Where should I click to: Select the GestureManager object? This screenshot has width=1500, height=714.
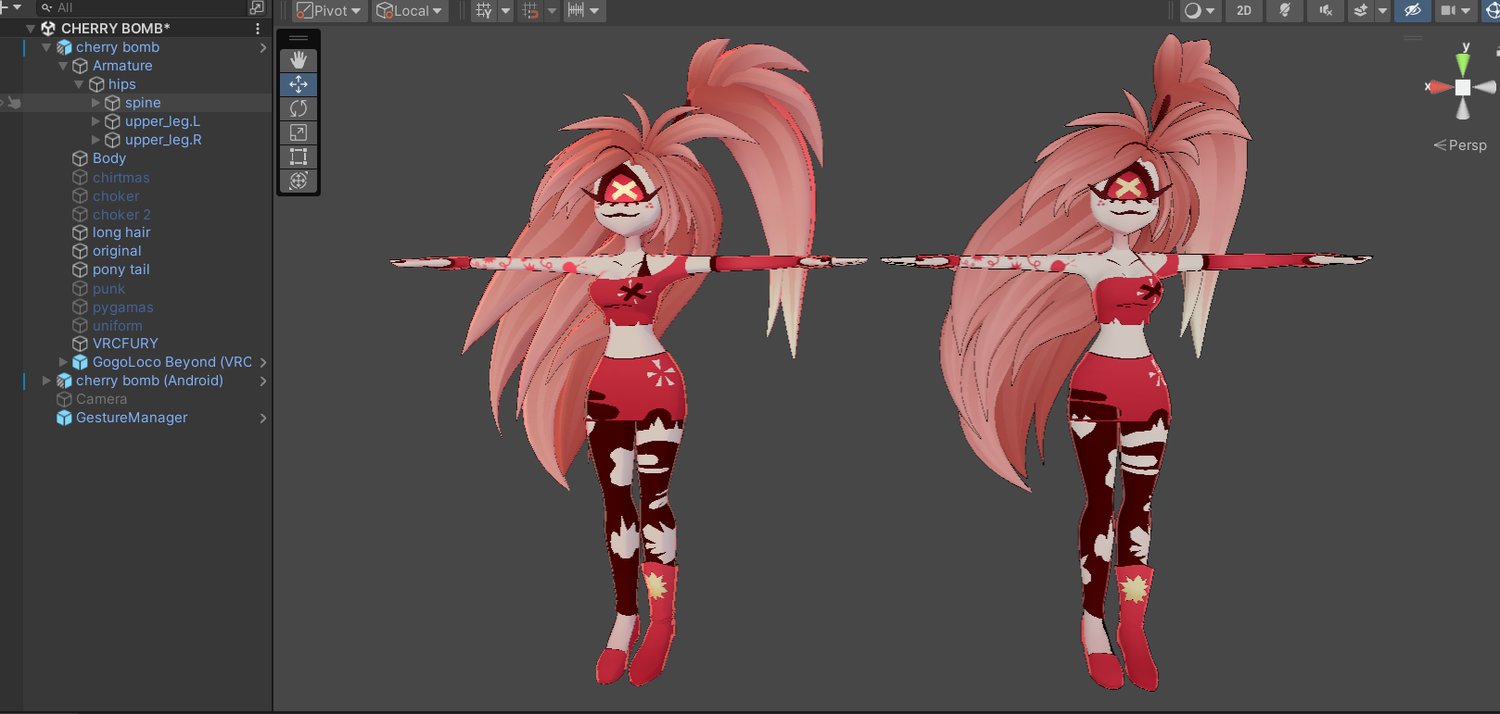131,418
